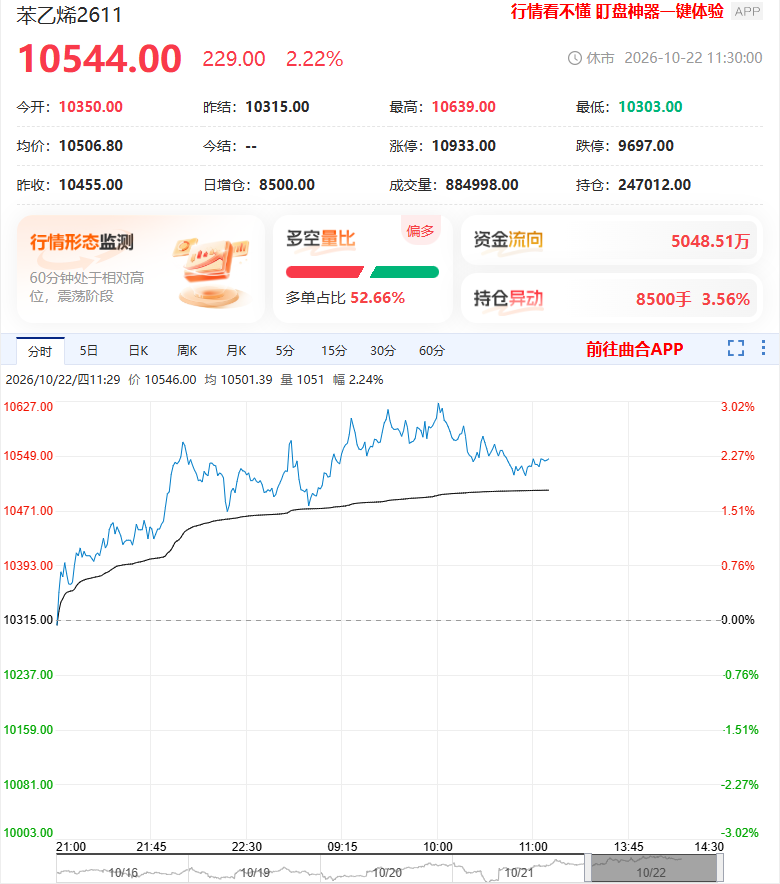Click the 5048.51万 fund flow value
This screenshot has width=780, height=884.
pyautogui.click(x=710, y=241)
